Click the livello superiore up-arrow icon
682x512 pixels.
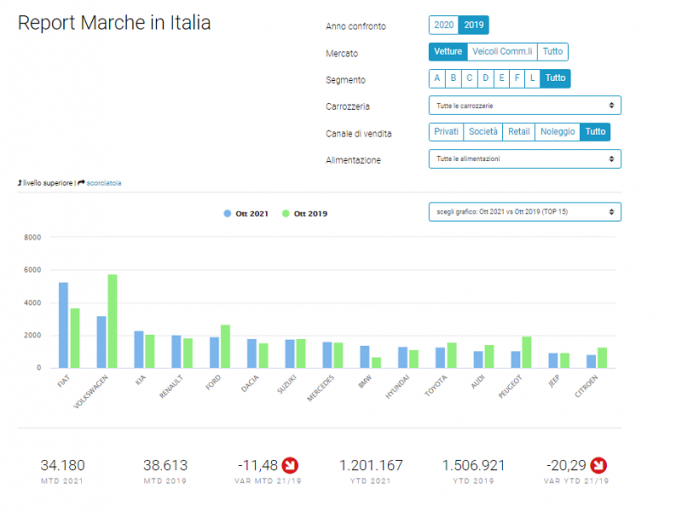(20, 183)
